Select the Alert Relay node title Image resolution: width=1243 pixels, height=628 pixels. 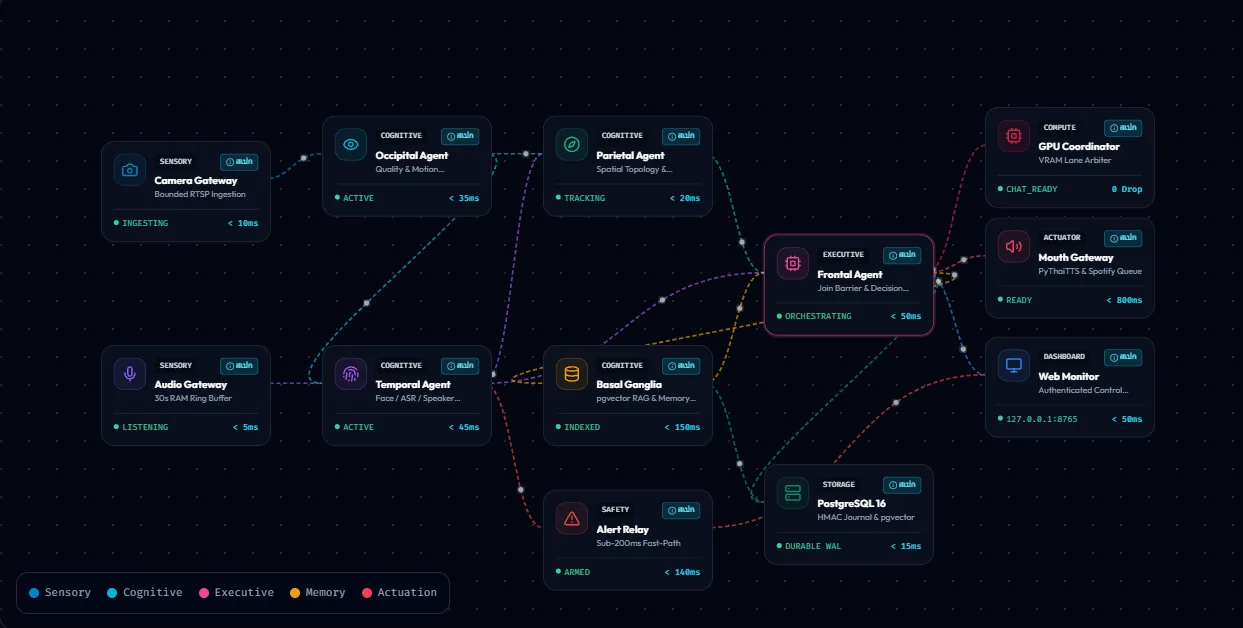click(x=623, y=529)
